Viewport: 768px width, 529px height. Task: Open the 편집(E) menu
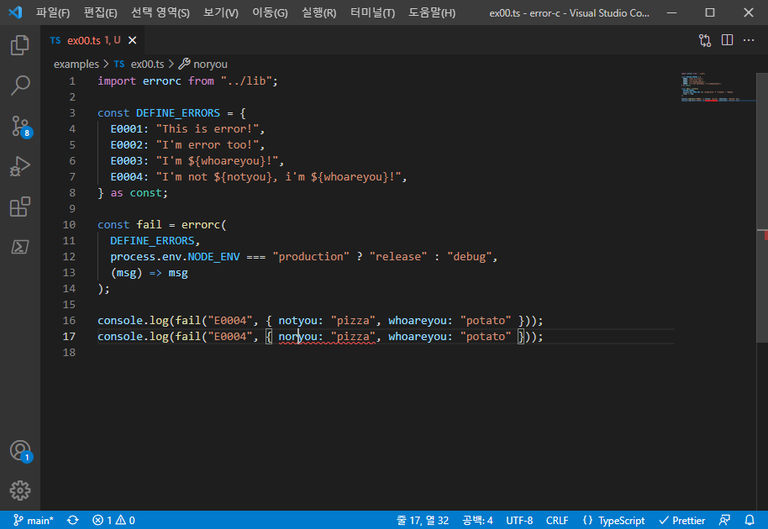(100, 13)
